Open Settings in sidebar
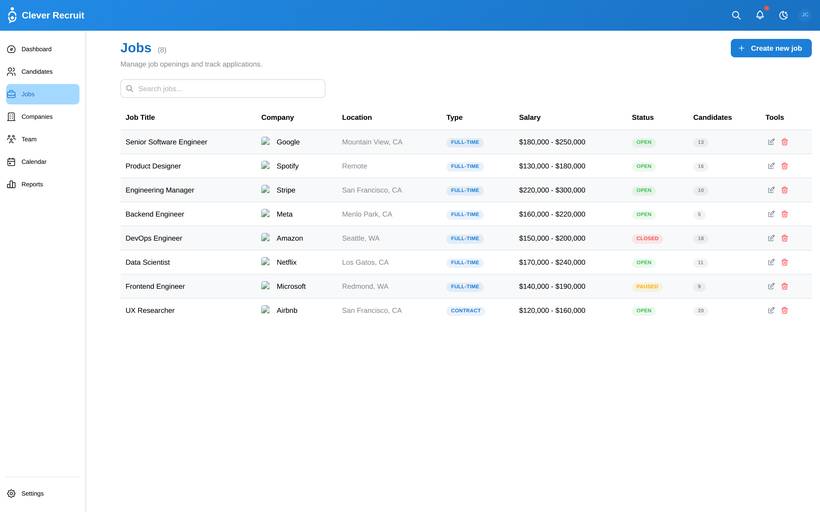 coord(43,493)
